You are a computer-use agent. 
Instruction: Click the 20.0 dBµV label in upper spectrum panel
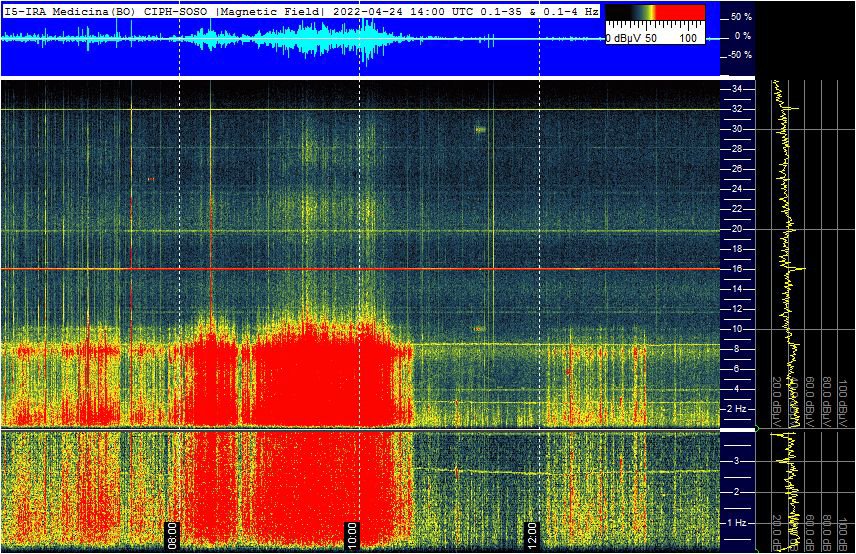776,396
